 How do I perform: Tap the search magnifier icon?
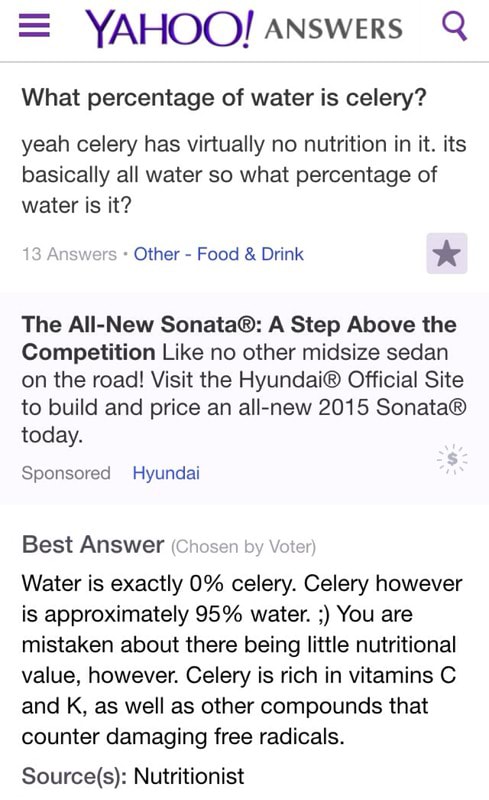pos(454,26)
